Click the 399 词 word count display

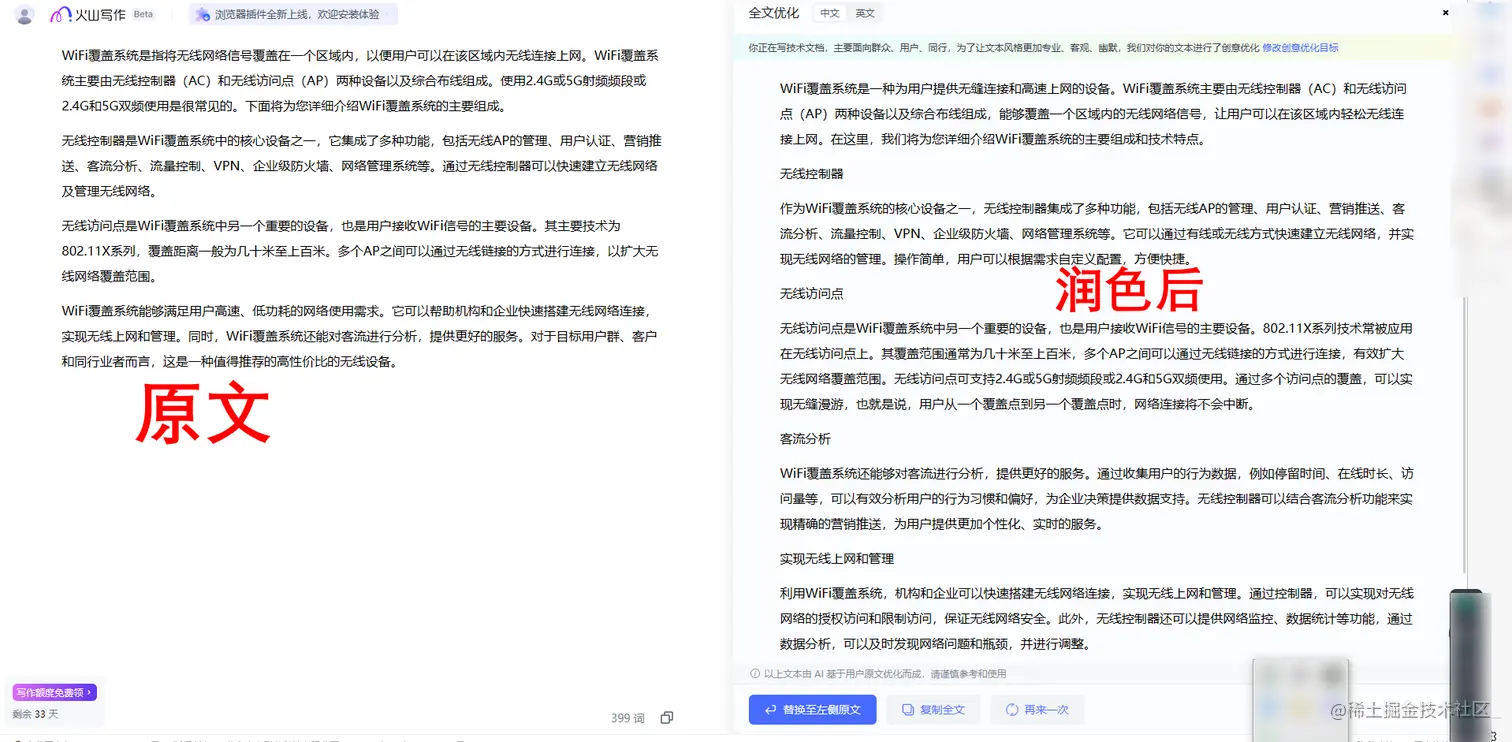[627, 717]
